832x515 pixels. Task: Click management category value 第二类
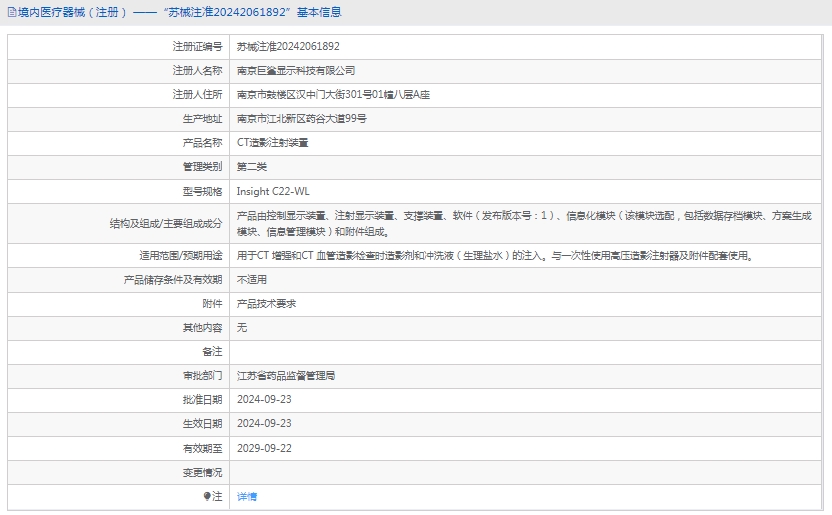pos(252,167)
